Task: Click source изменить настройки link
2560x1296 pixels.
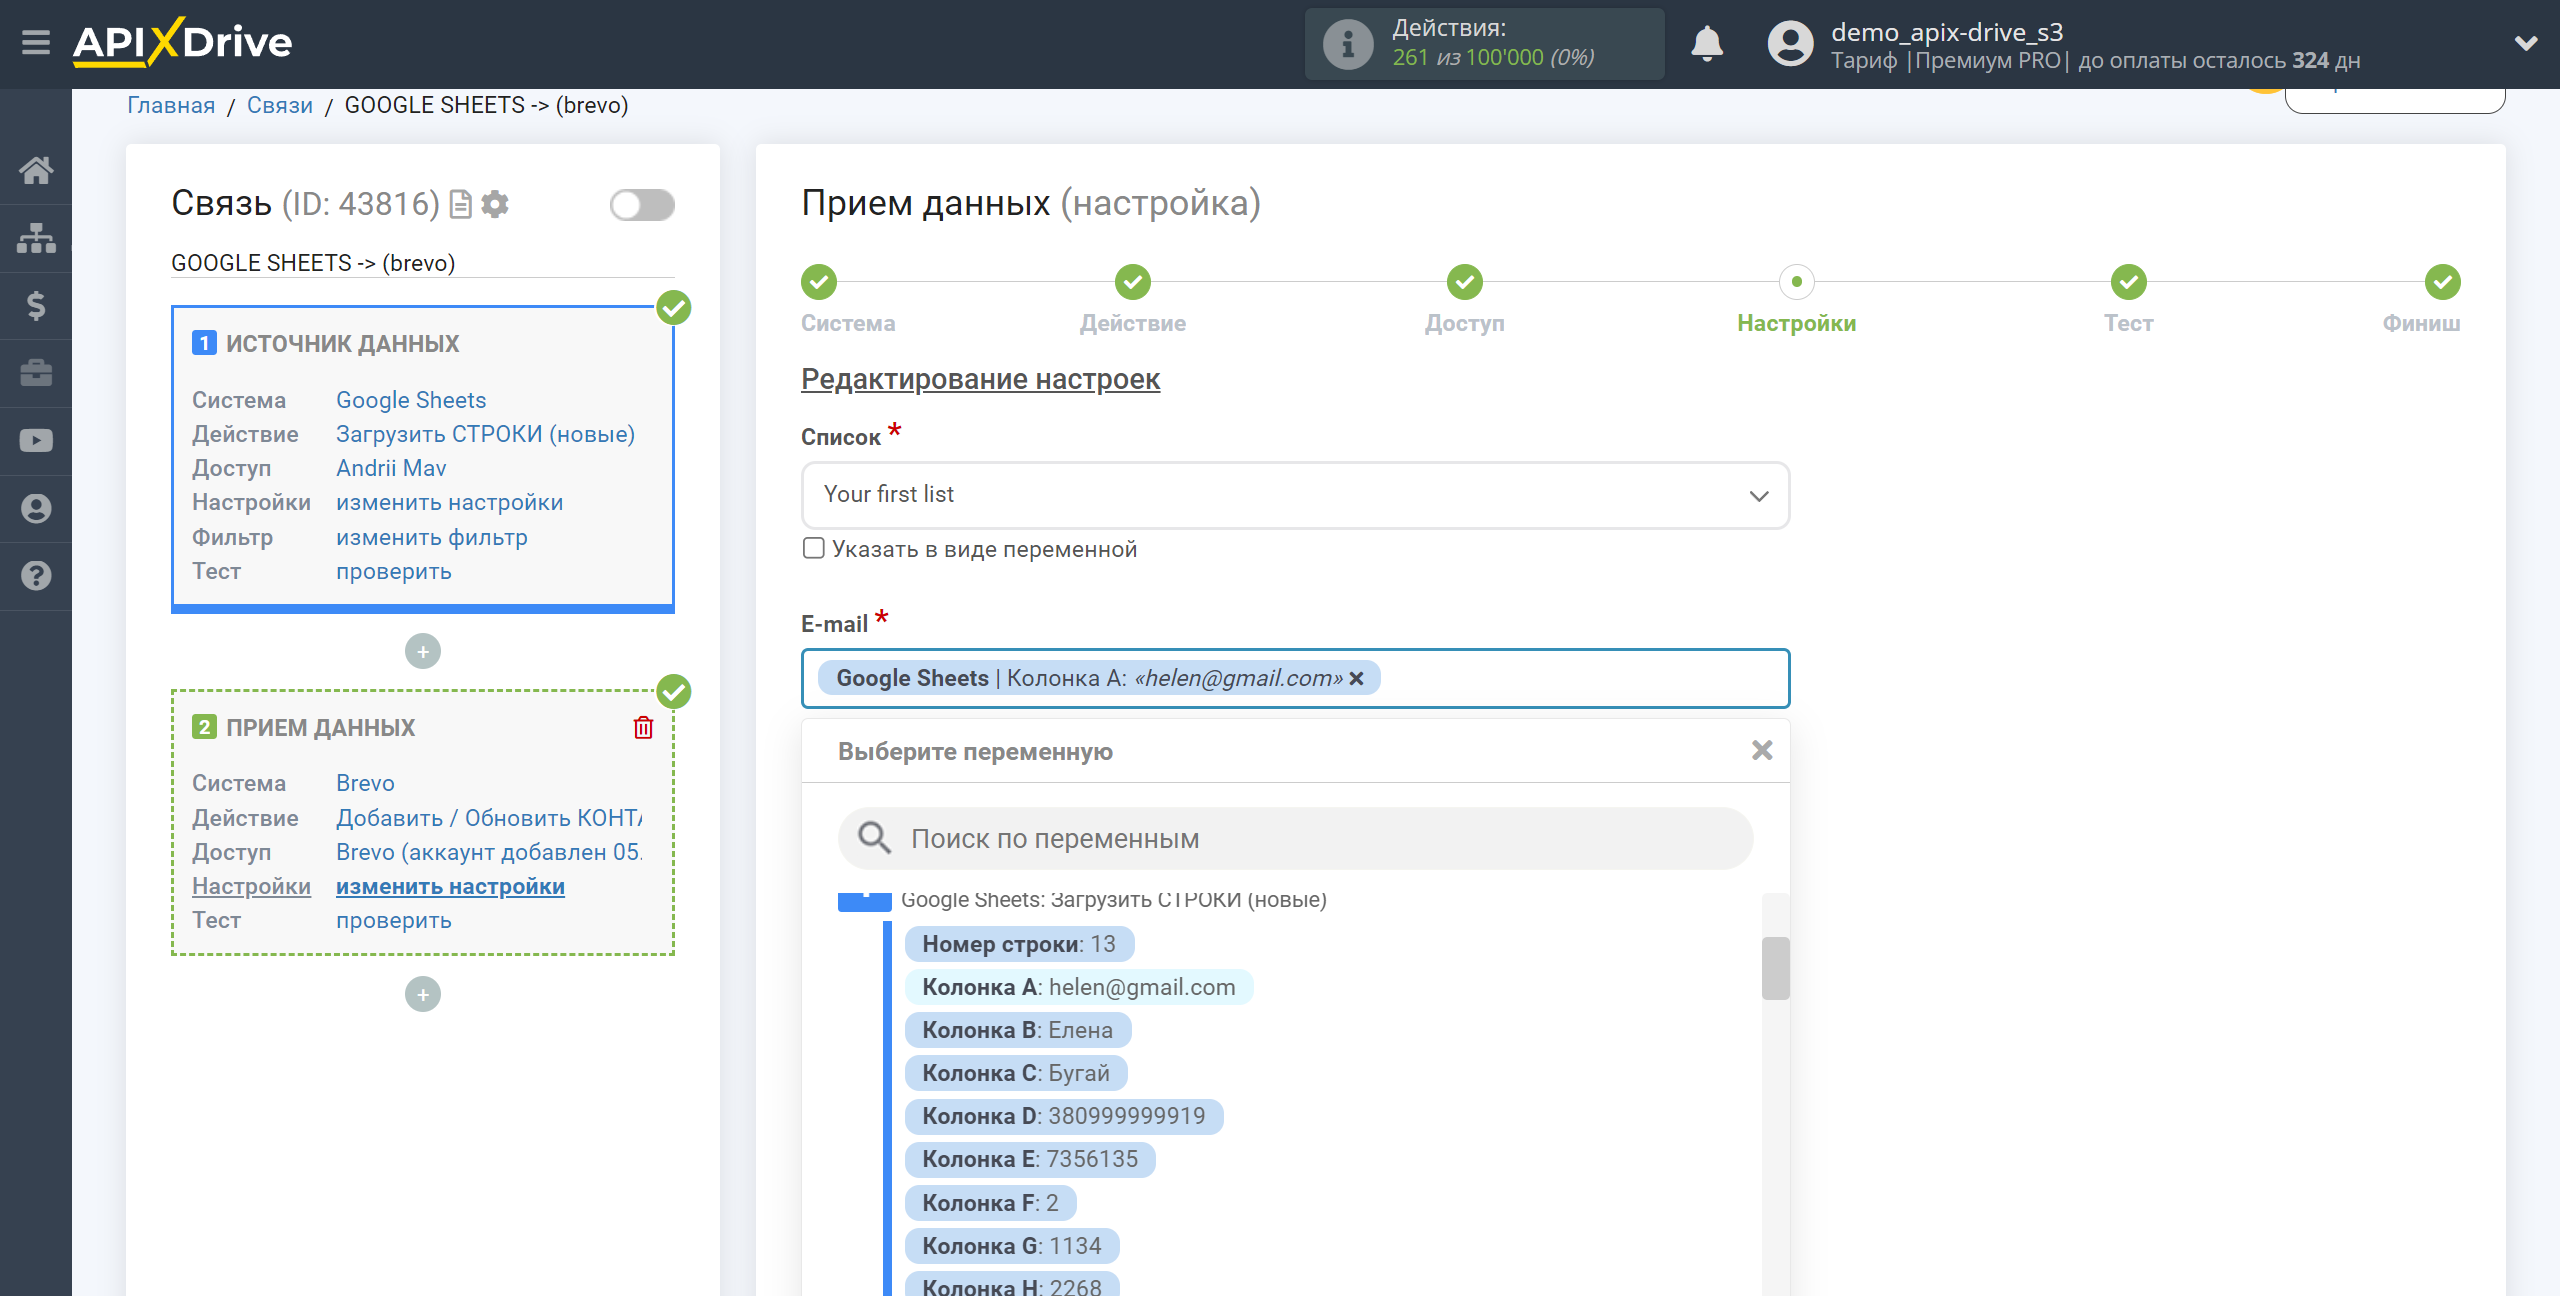Action: click(450, 502)
